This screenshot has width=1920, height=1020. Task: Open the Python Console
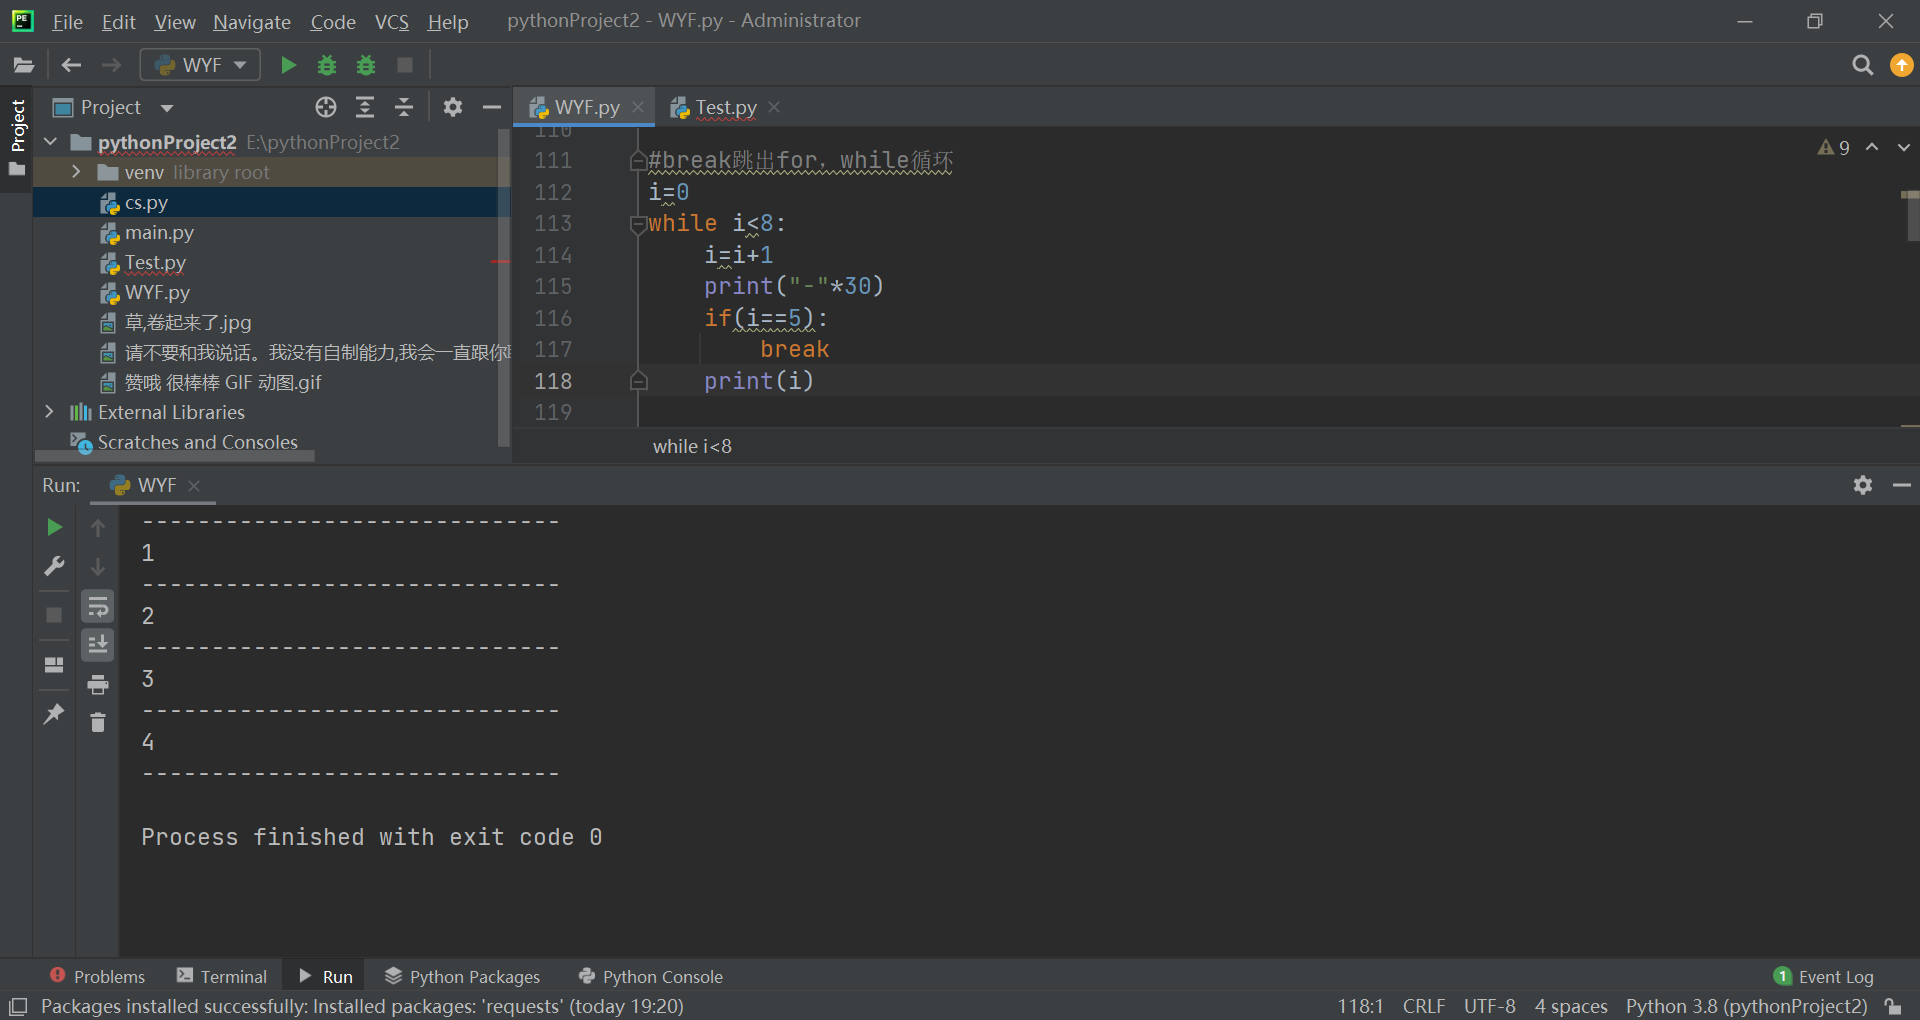pos(651,976)
